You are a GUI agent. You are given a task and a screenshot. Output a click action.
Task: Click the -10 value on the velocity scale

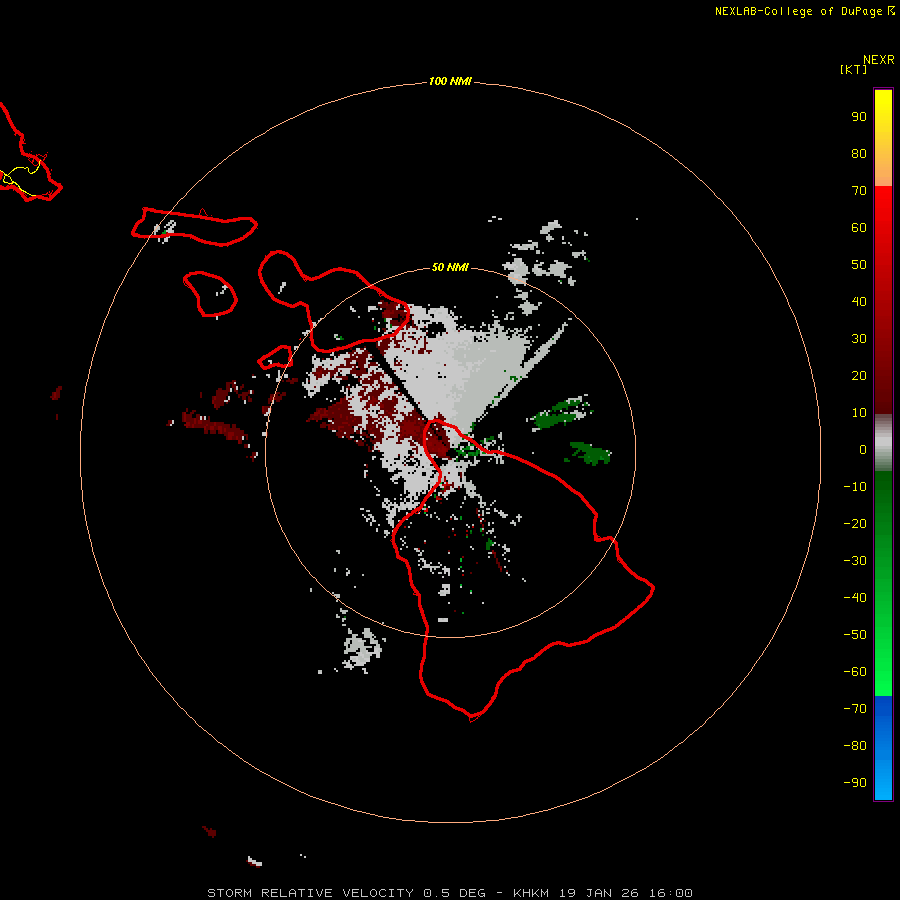(855, 487)
